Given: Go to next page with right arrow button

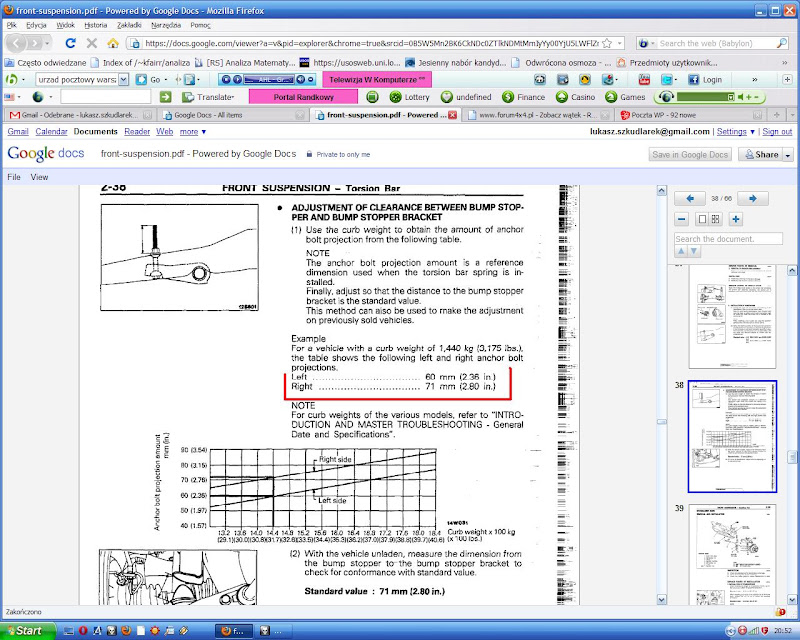Looking at the screenshot, I should 753,199.
